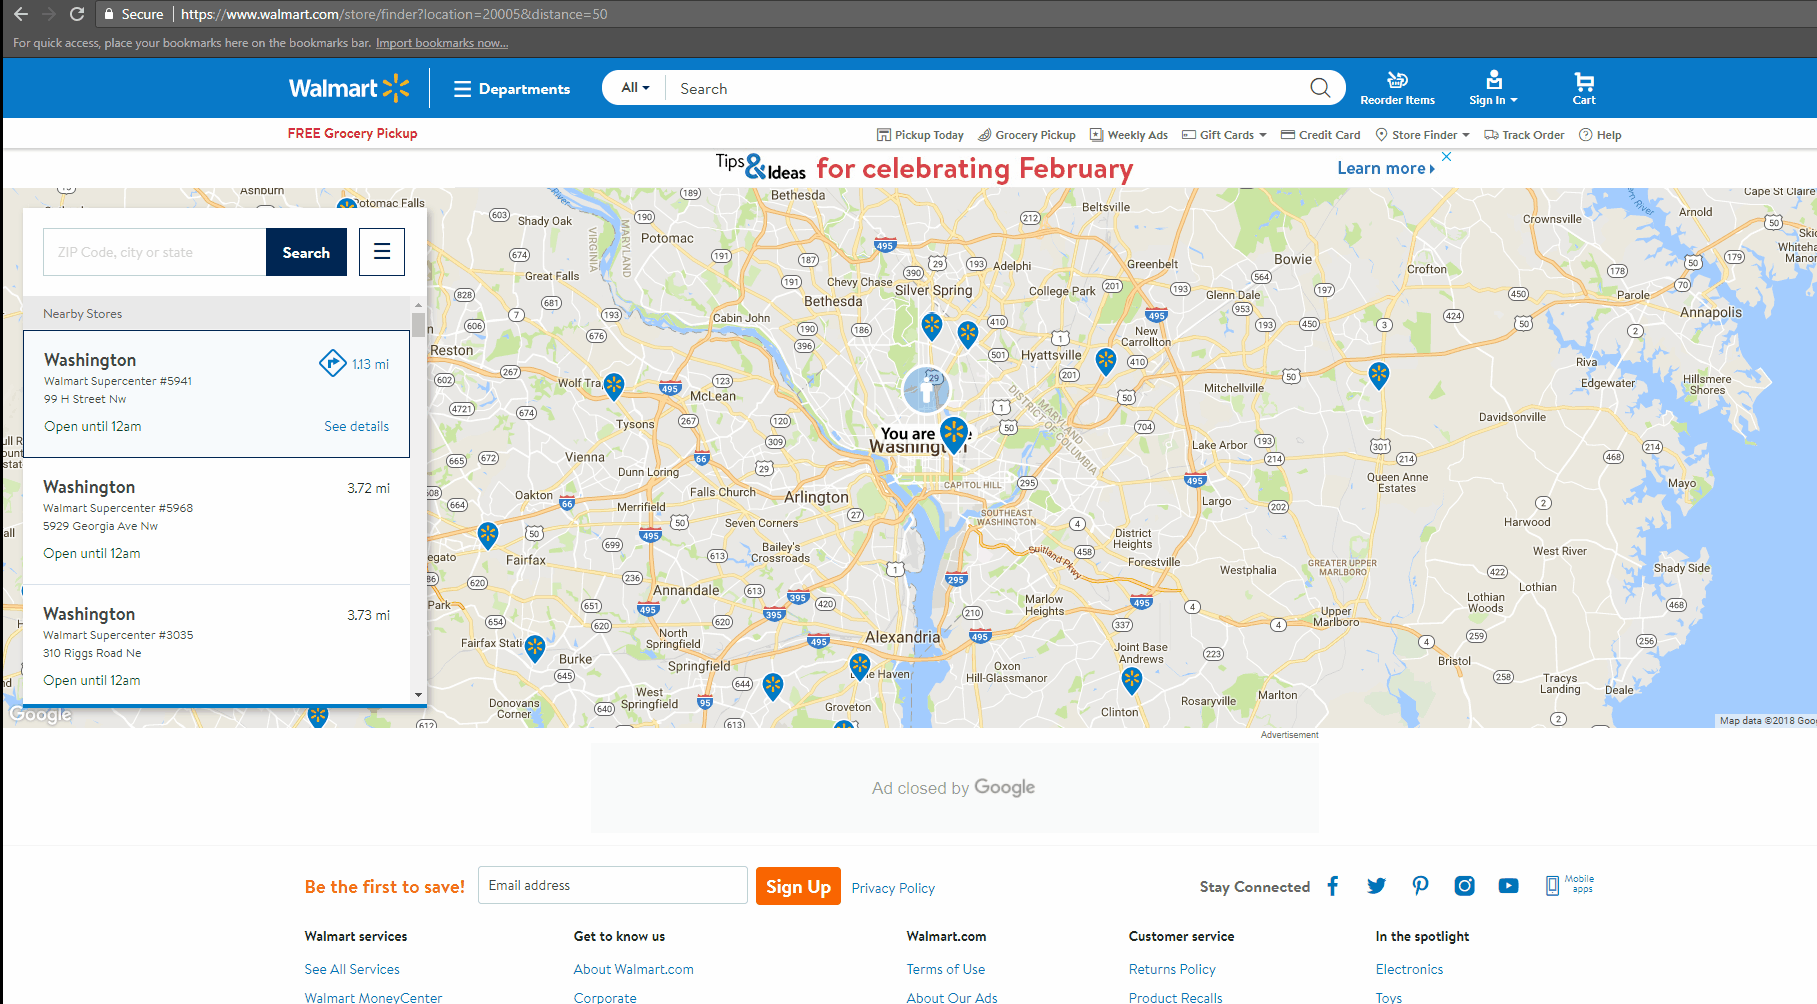This screenshot has height=1004, width=1817.
Task: Click the Email address field
Action: pyautogui.click(x=613, y=885)
